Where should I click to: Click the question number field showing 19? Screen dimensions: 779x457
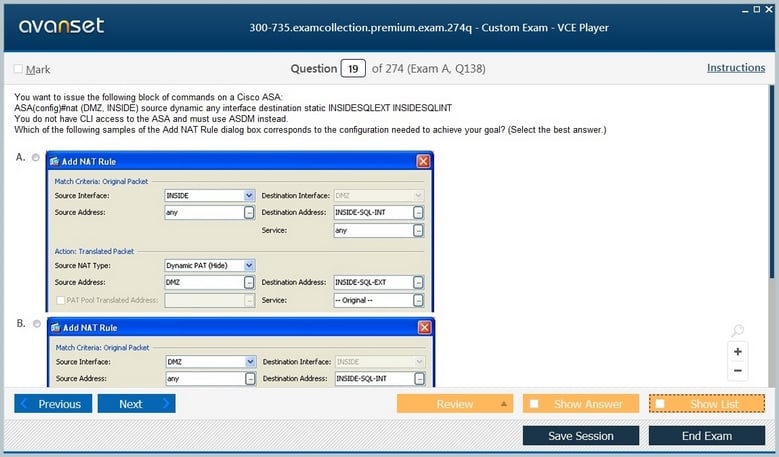coord(353,69)
